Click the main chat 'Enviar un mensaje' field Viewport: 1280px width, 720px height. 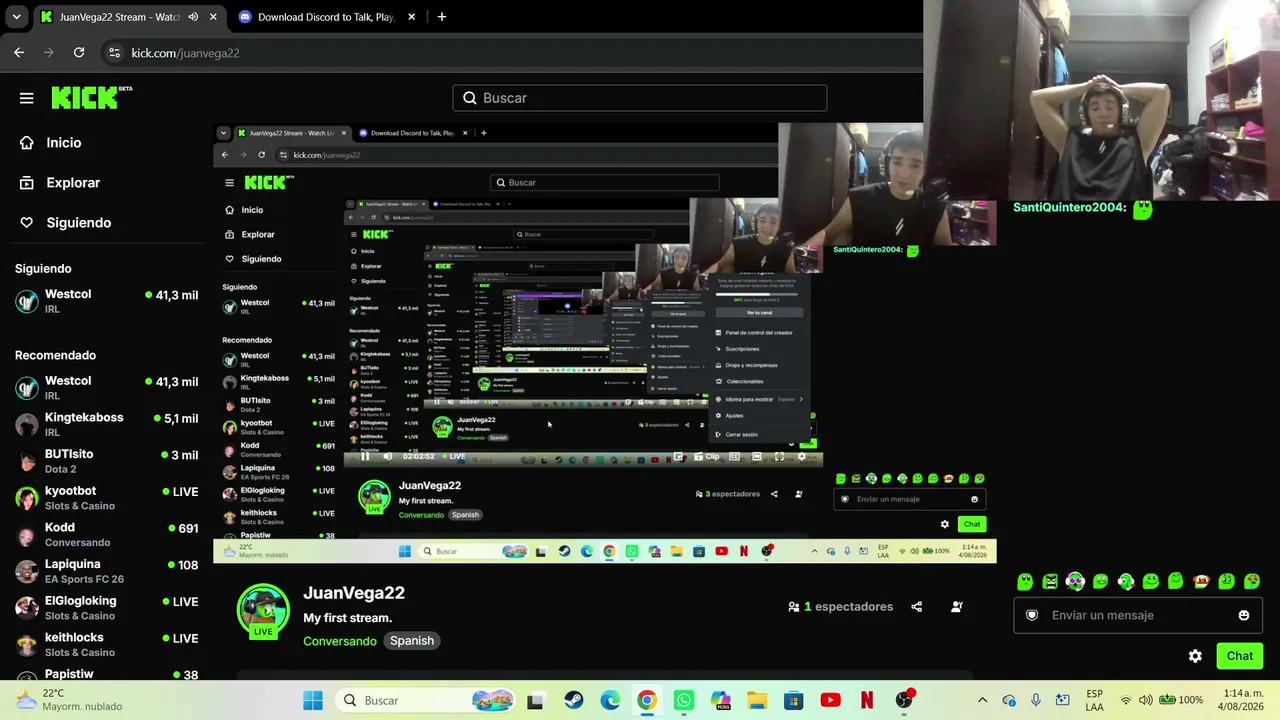[1137, 616]
